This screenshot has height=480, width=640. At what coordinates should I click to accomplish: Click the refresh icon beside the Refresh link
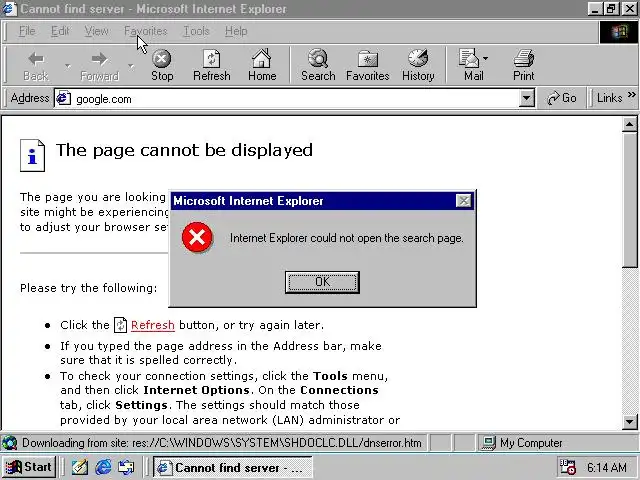pos(120,325)
